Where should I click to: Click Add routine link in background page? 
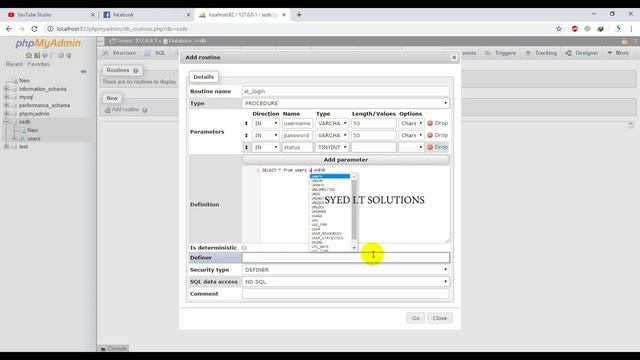coord(125,110)
